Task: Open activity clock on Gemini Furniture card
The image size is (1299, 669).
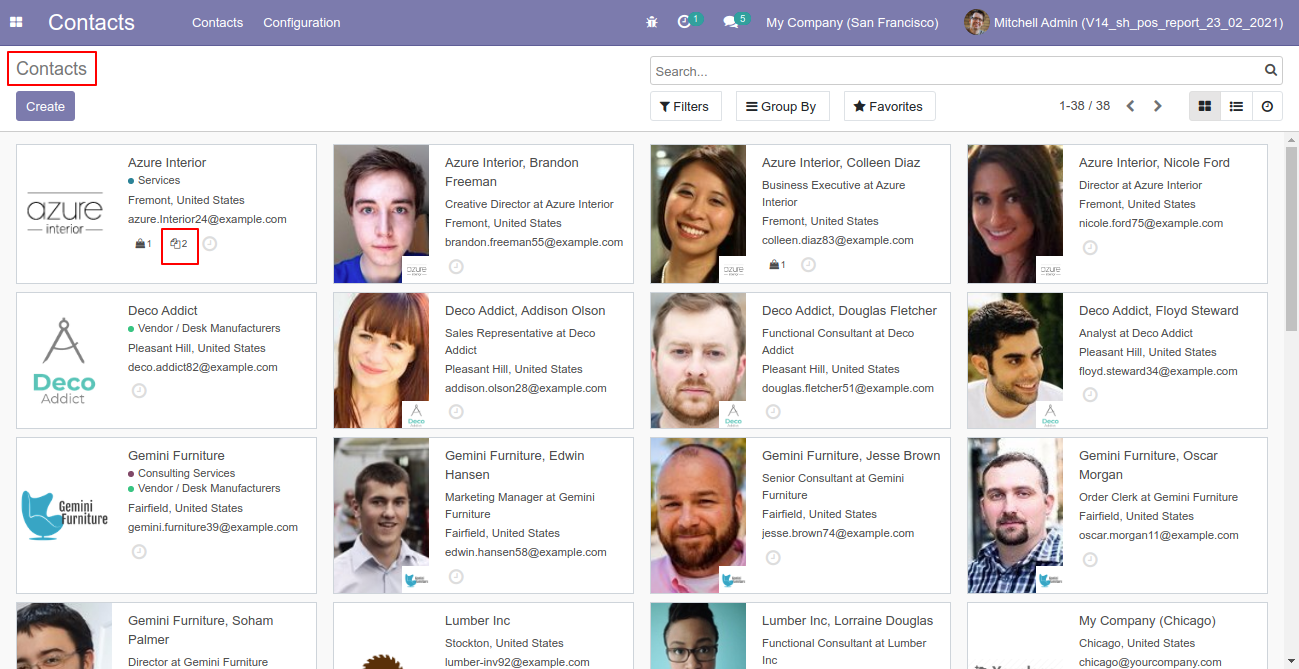Action: click(139, 551)
